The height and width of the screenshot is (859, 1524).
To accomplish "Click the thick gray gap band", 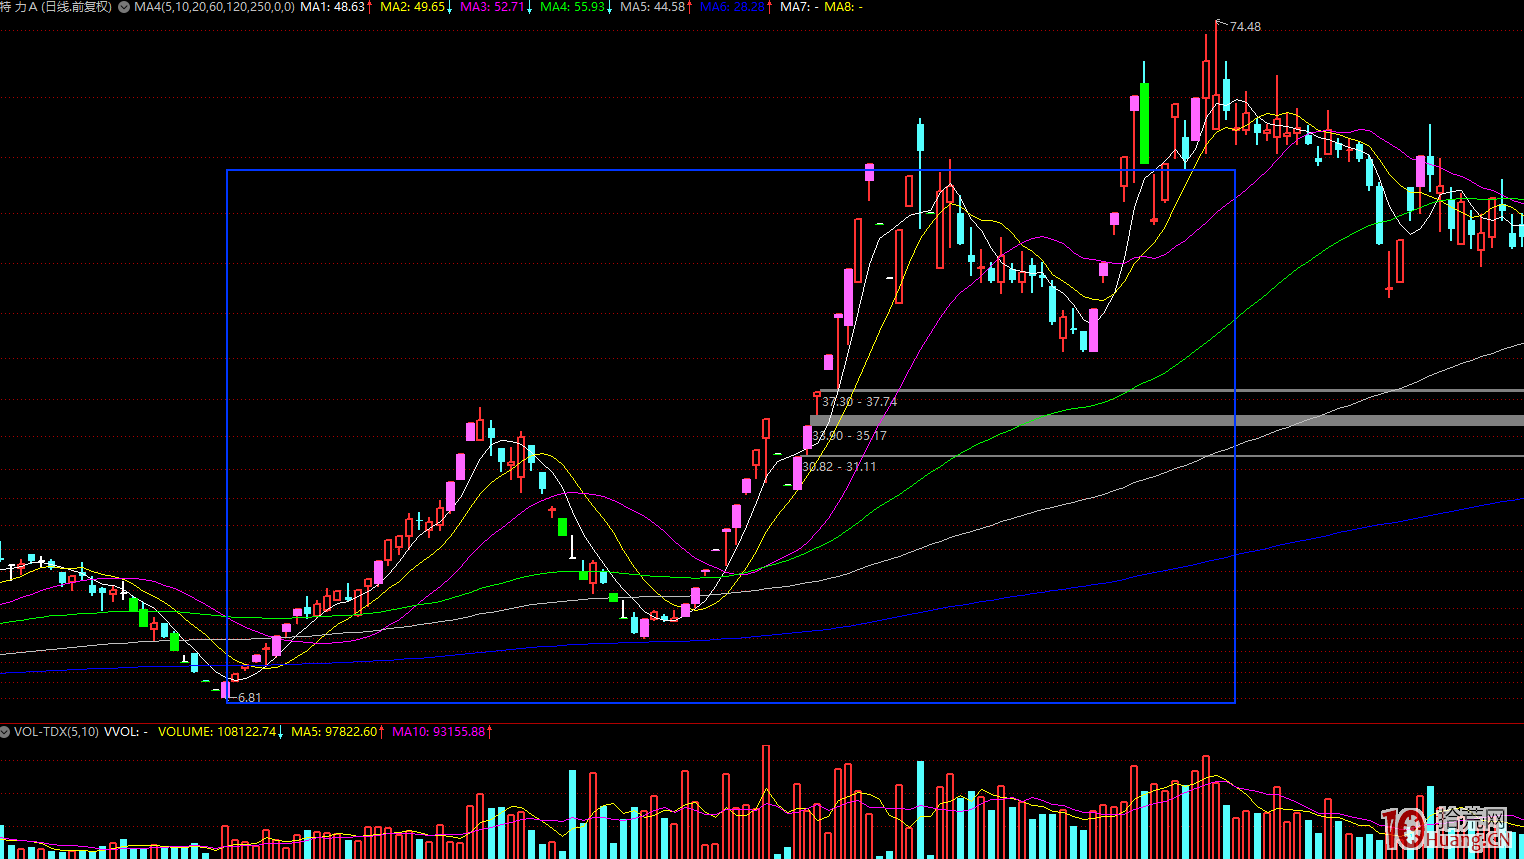I will (x=1300, y=421).
